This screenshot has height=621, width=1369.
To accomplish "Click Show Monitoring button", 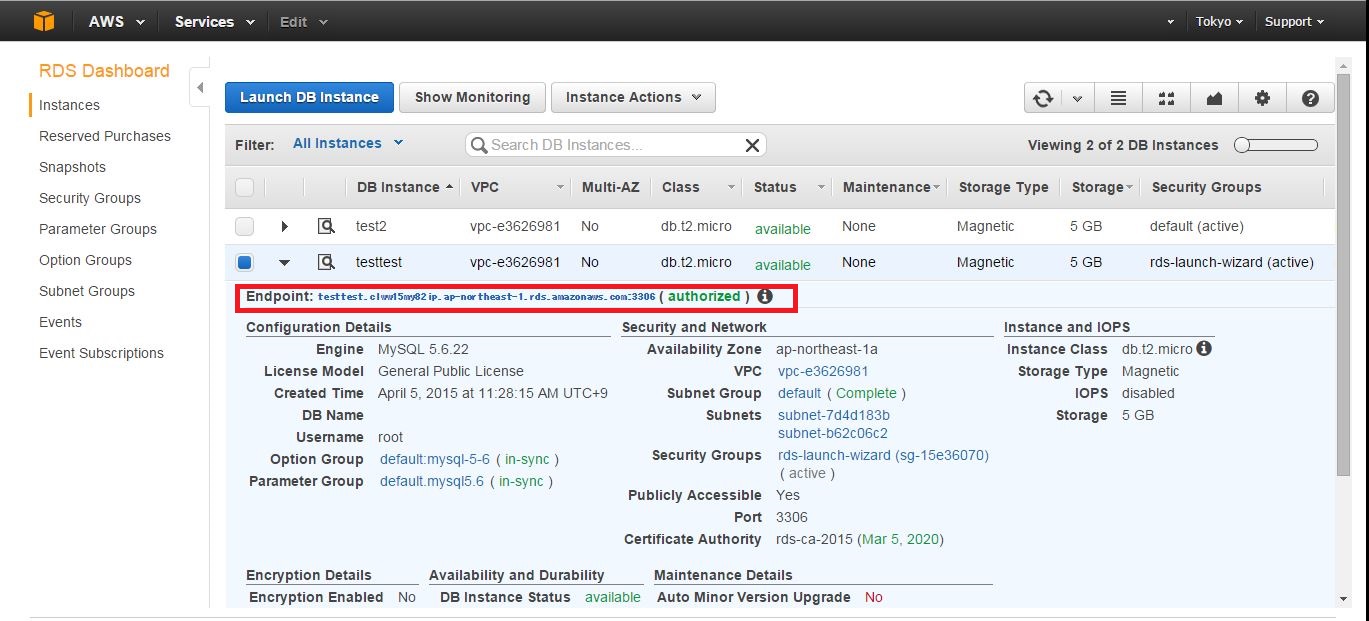I will pos(472,97).
